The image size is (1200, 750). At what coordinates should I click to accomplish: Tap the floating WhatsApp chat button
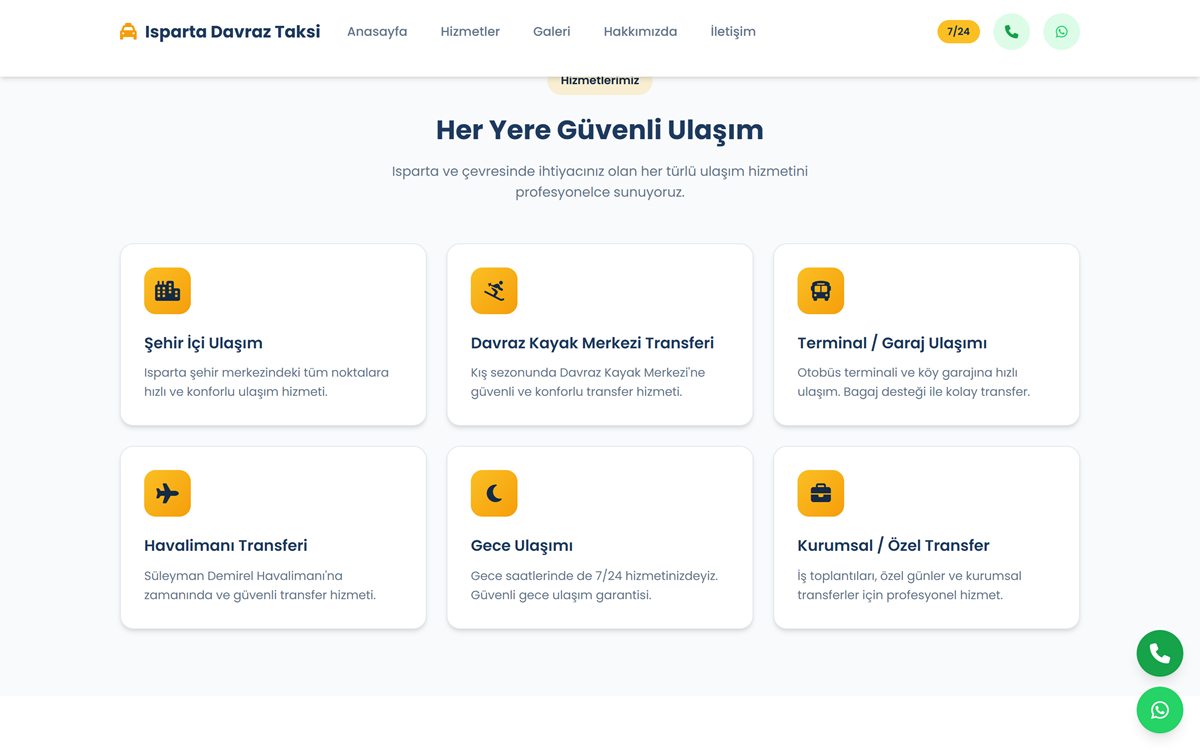1160,710
